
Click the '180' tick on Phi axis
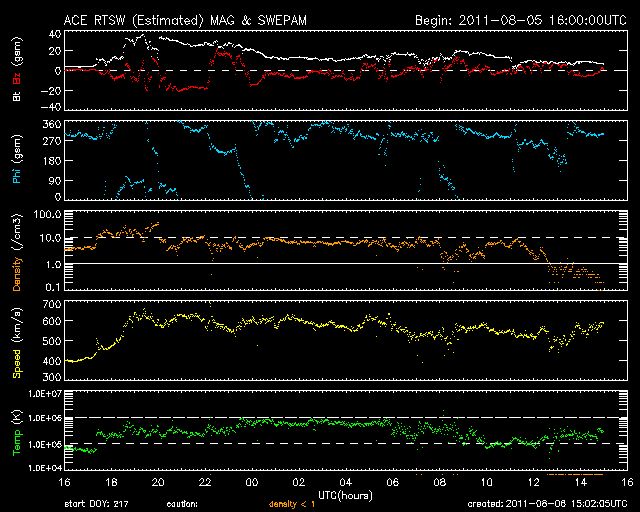[52, 160]
